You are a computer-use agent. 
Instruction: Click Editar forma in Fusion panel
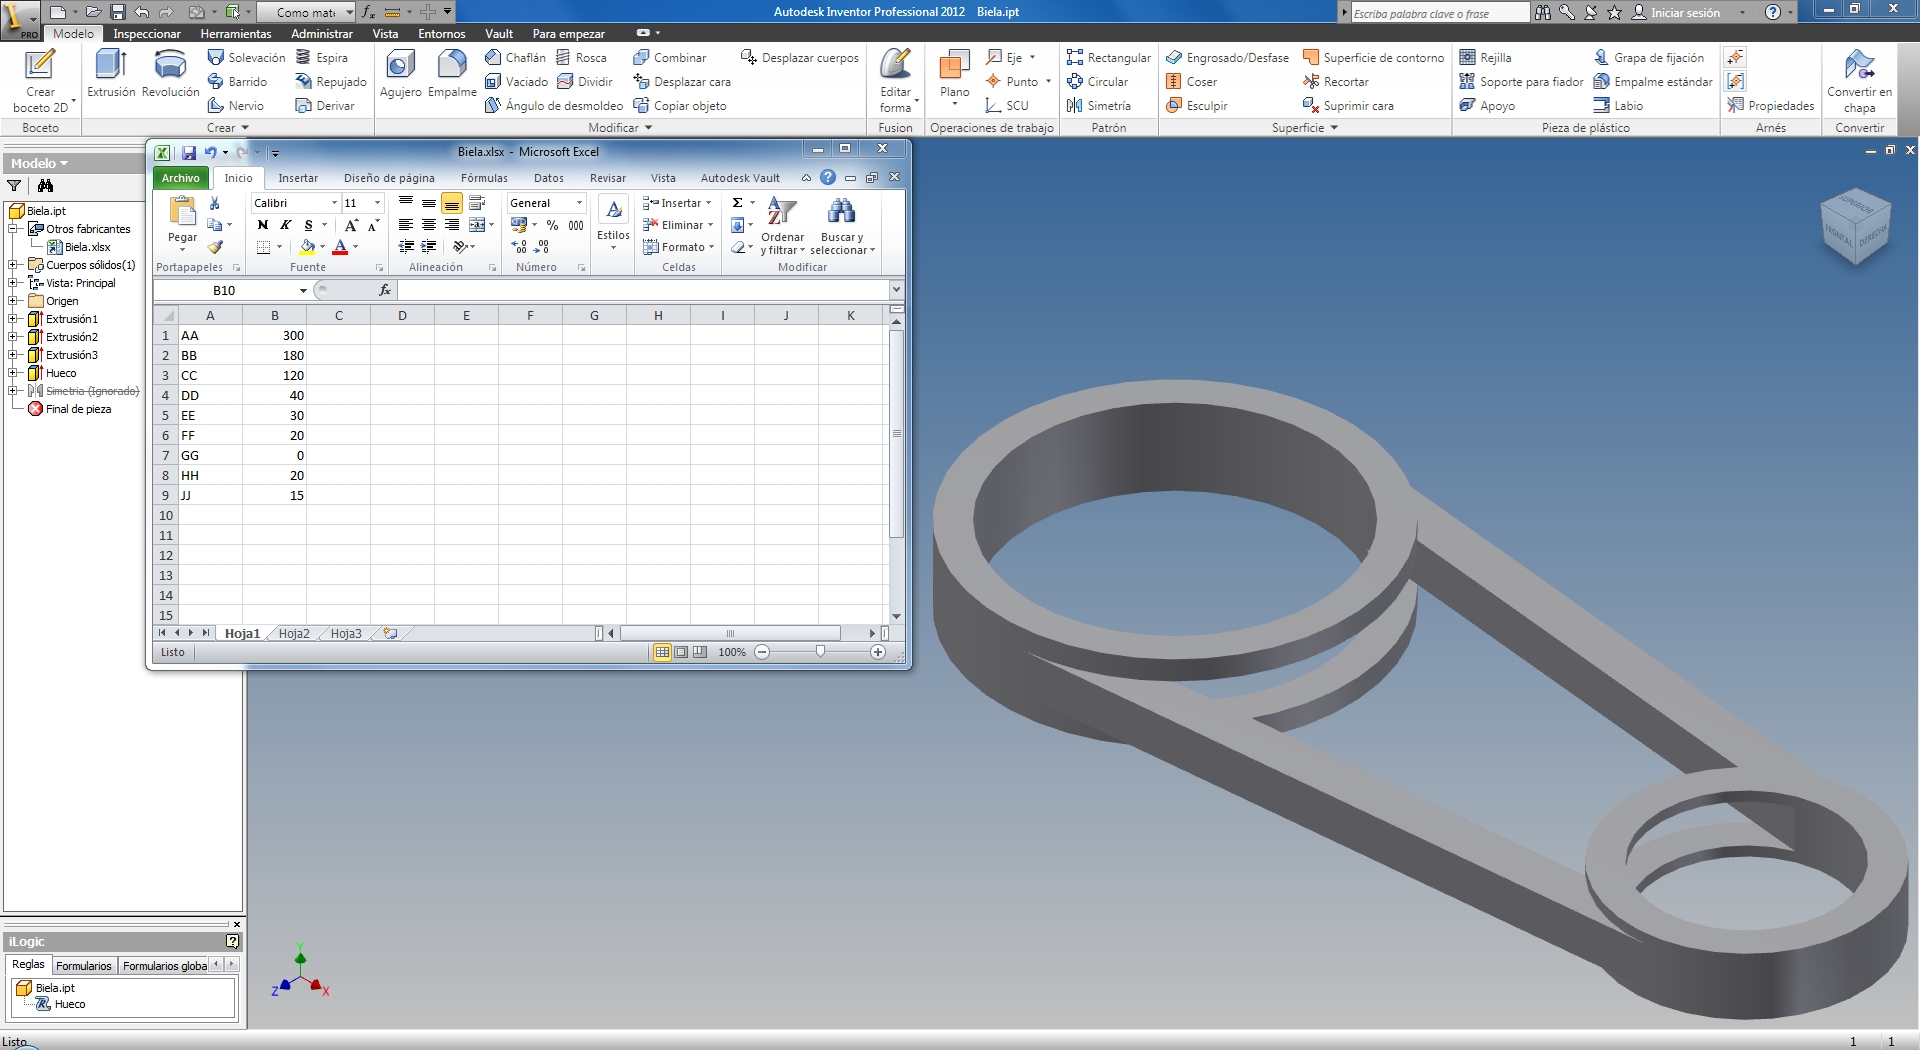(895, 80)
